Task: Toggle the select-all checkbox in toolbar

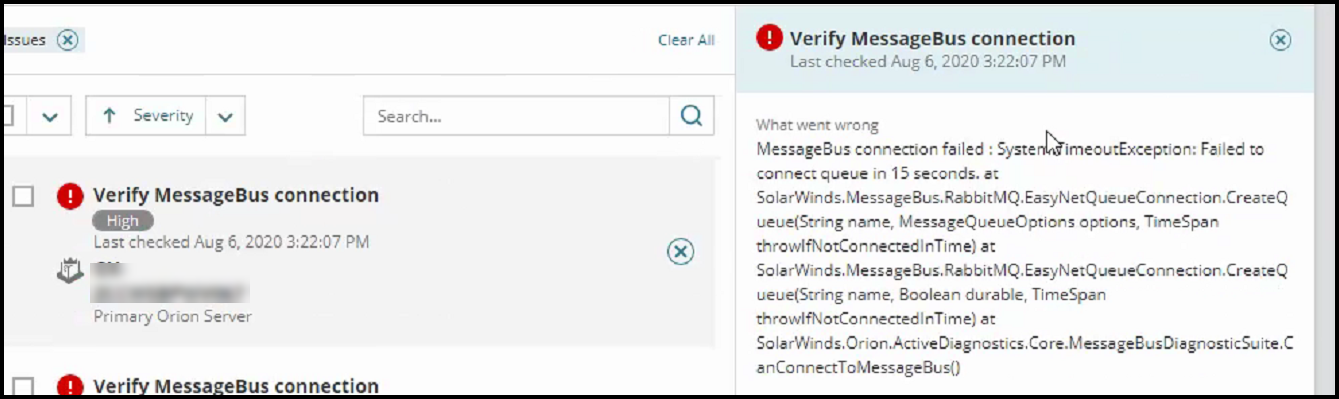Action: [8, 116]
